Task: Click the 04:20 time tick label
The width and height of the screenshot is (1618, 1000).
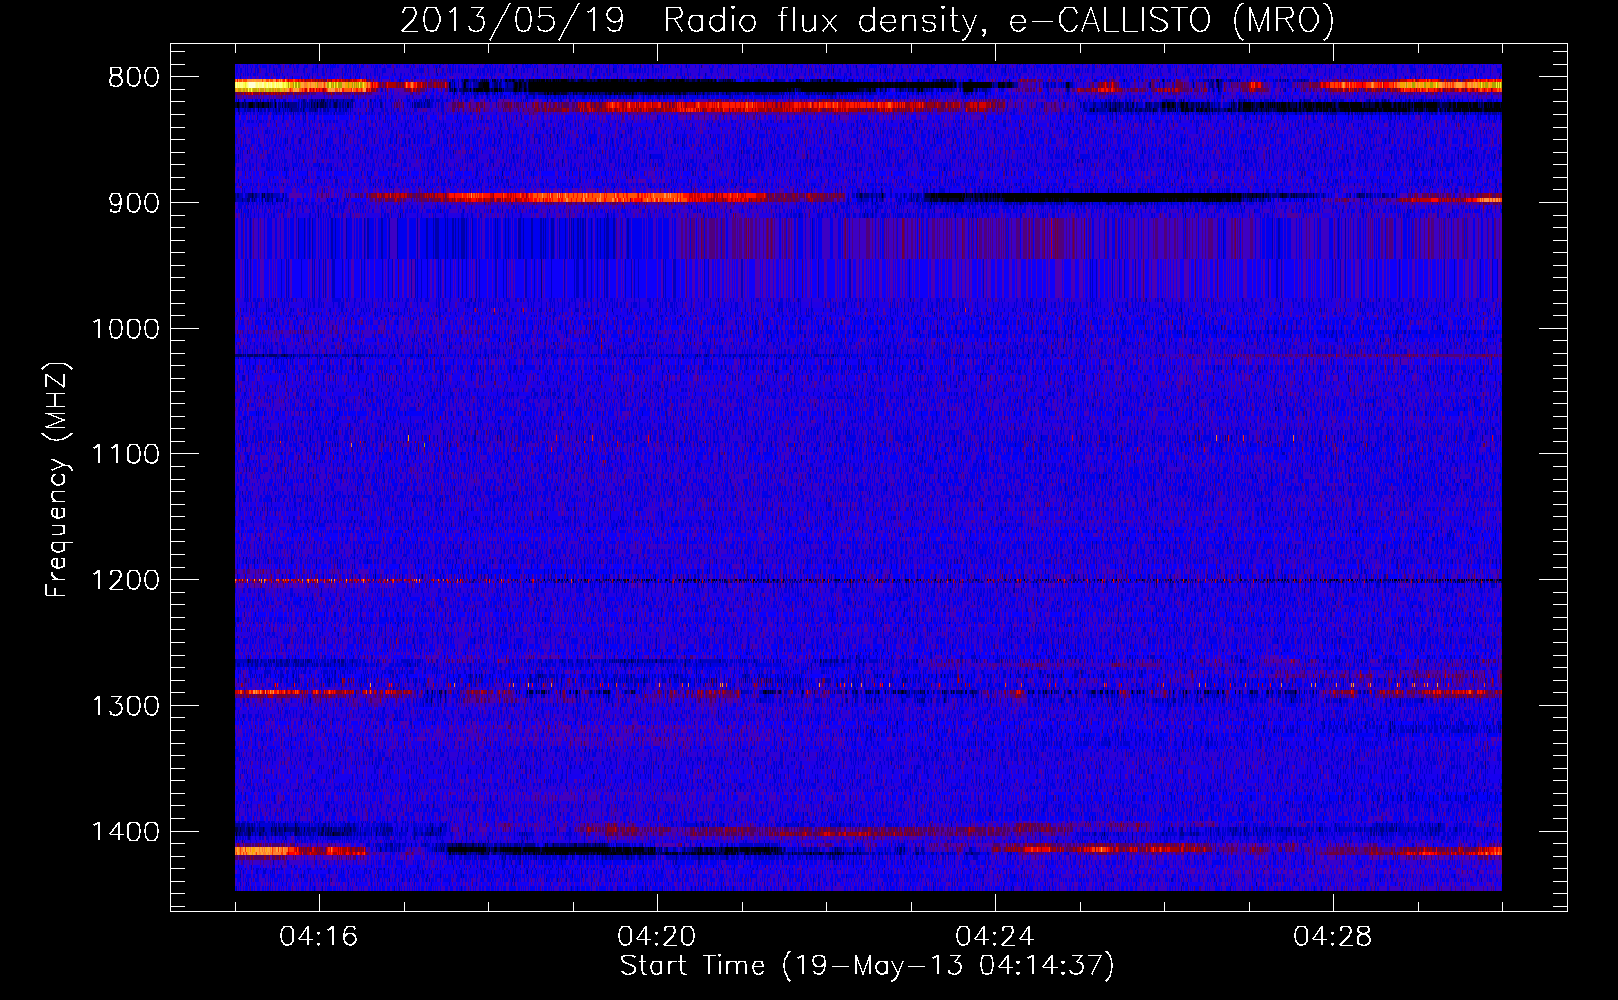Action: pos(657,937)
